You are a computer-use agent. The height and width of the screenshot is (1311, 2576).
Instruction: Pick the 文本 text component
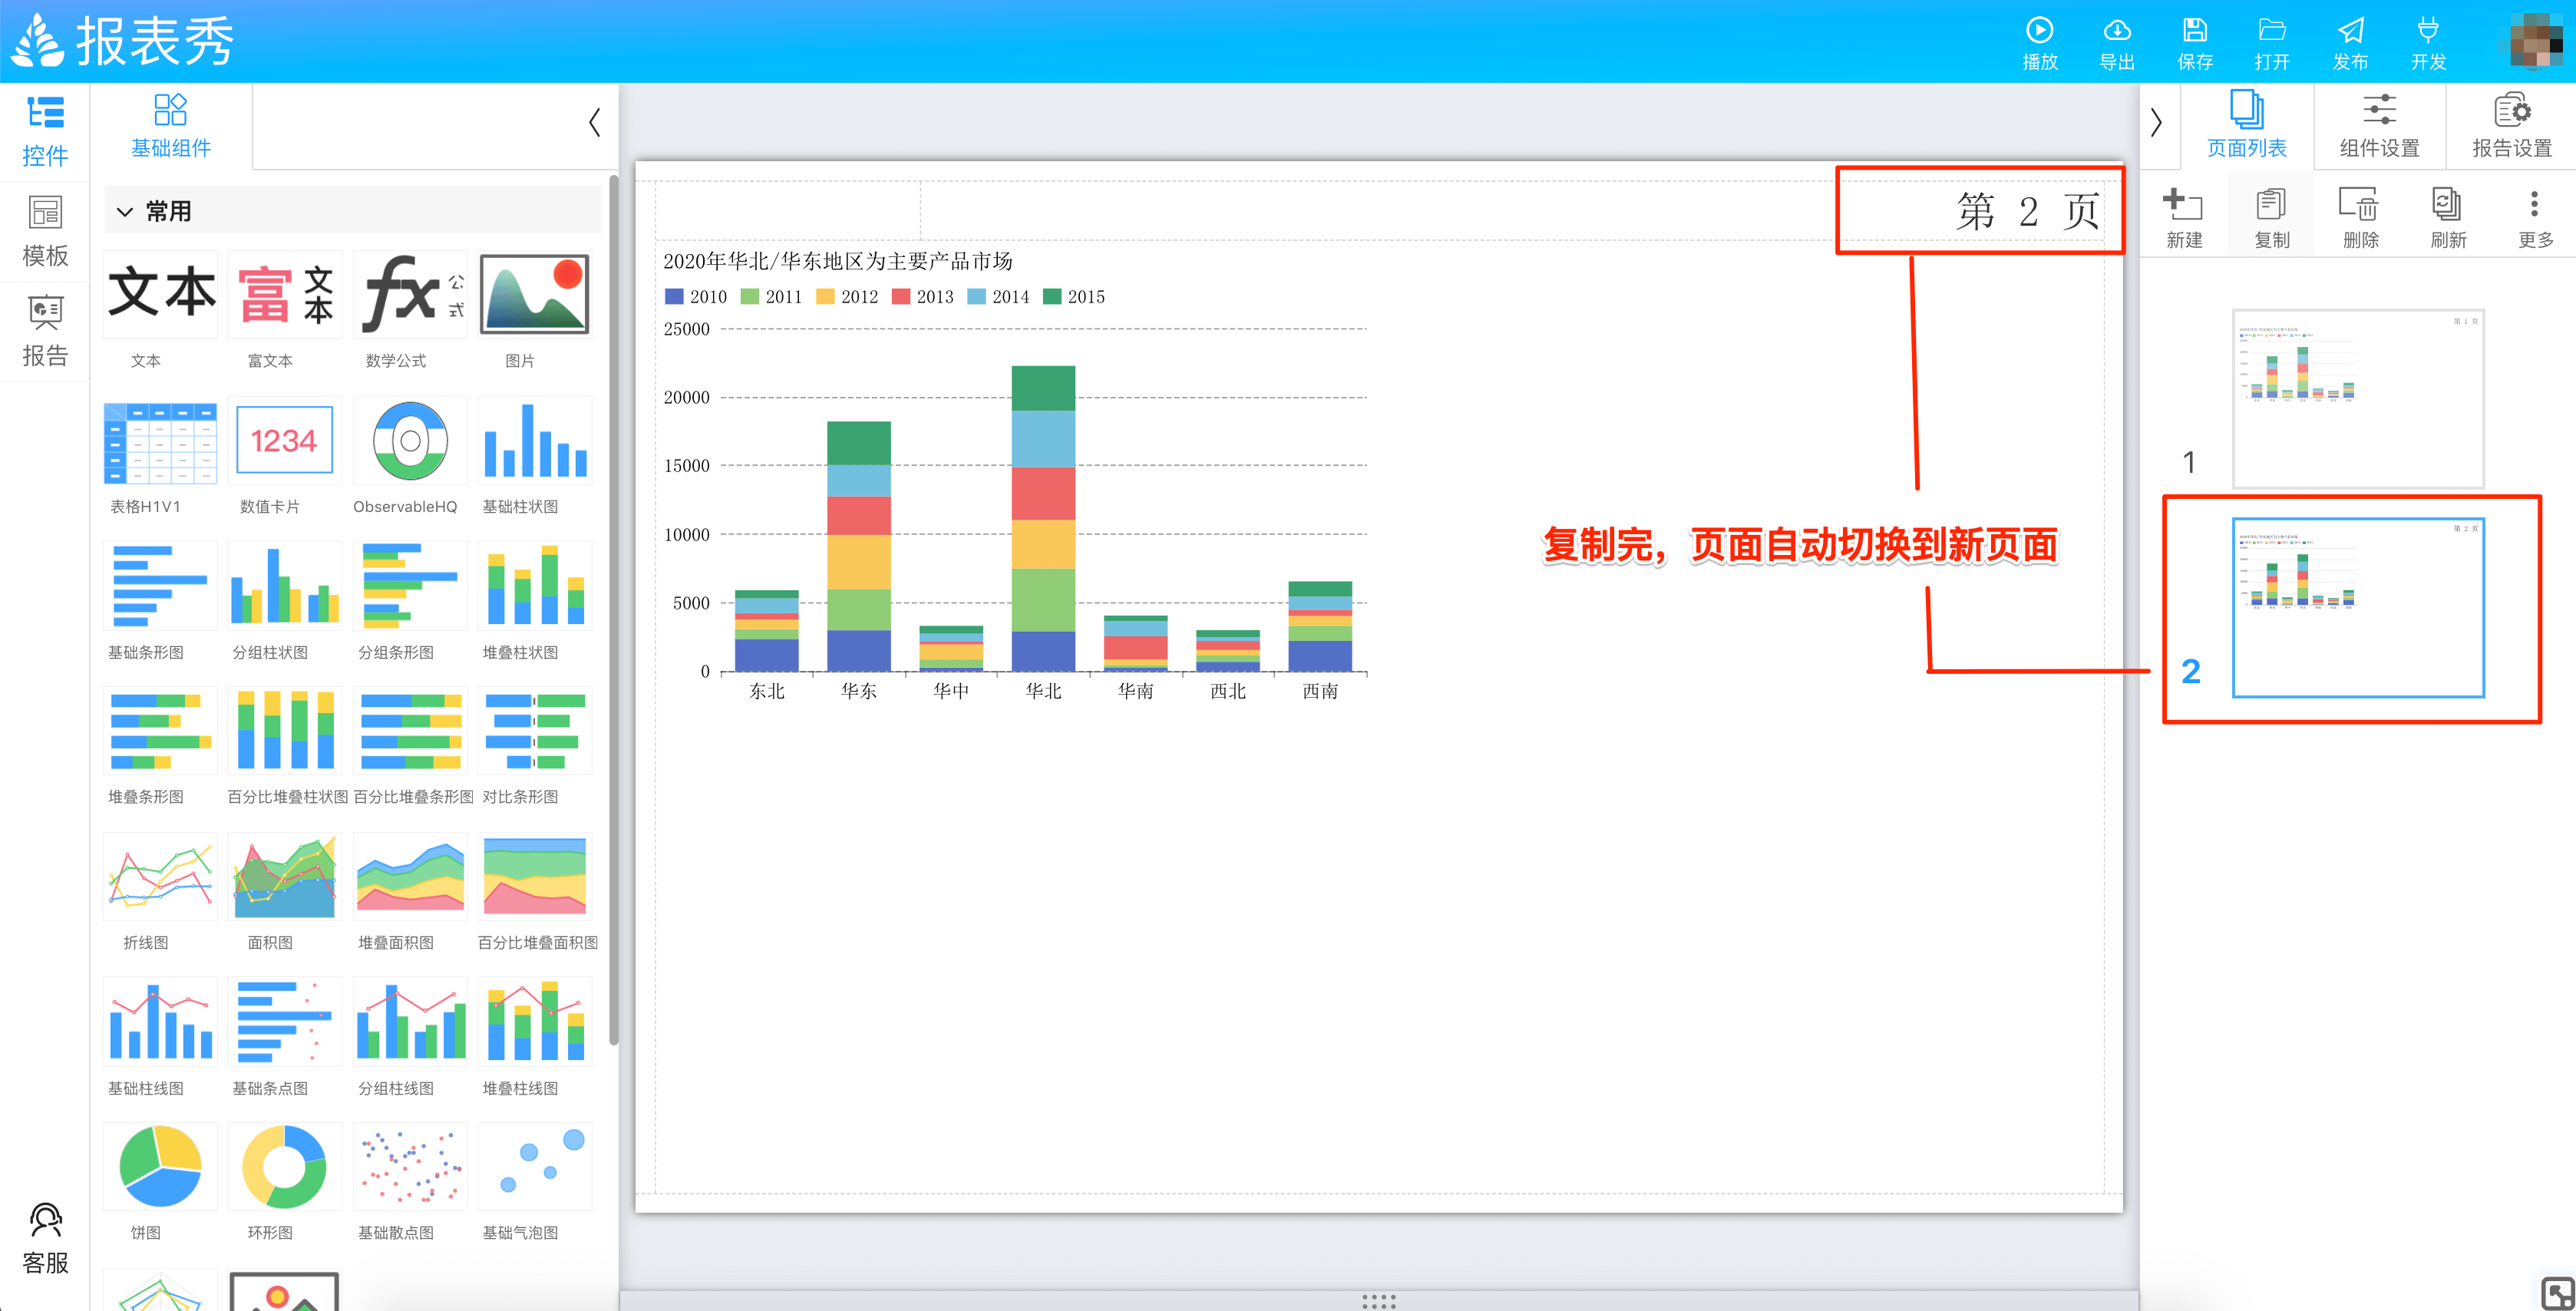pos(160,294)
